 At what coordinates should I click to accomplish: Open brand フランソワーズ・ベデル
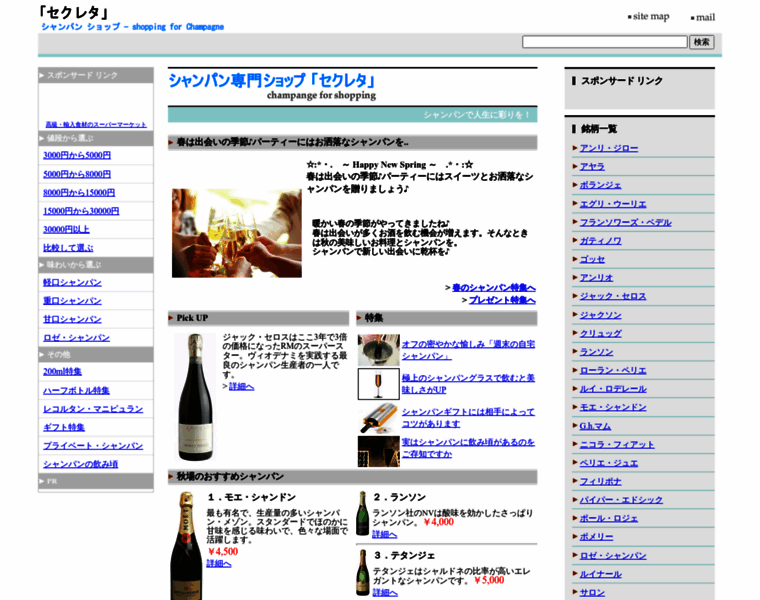(x=626, y=222)
